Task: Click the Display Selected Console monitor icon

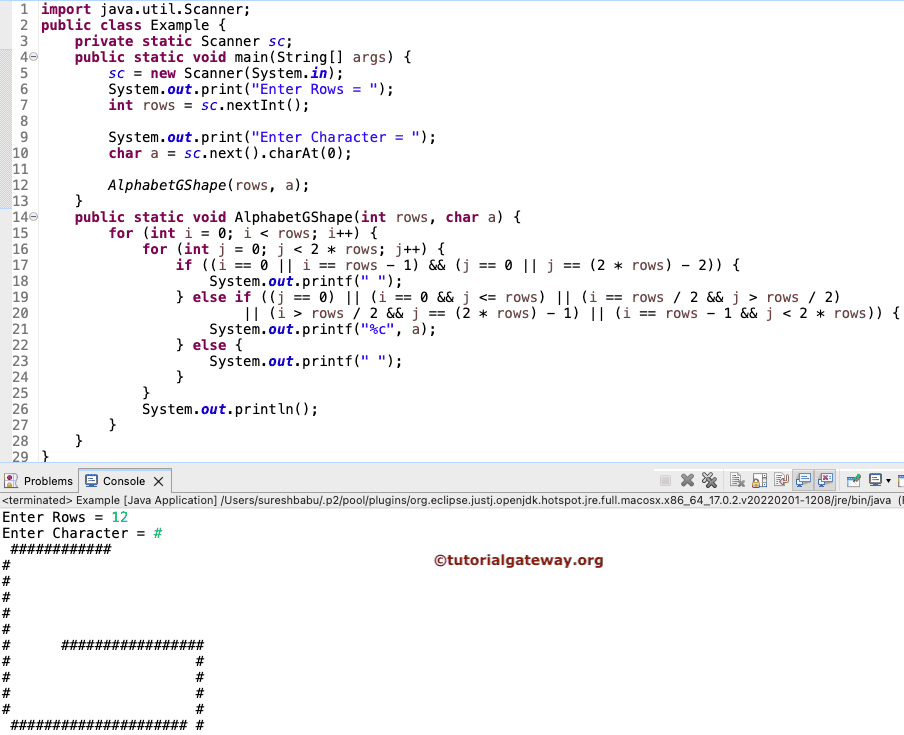Action: 875,480
